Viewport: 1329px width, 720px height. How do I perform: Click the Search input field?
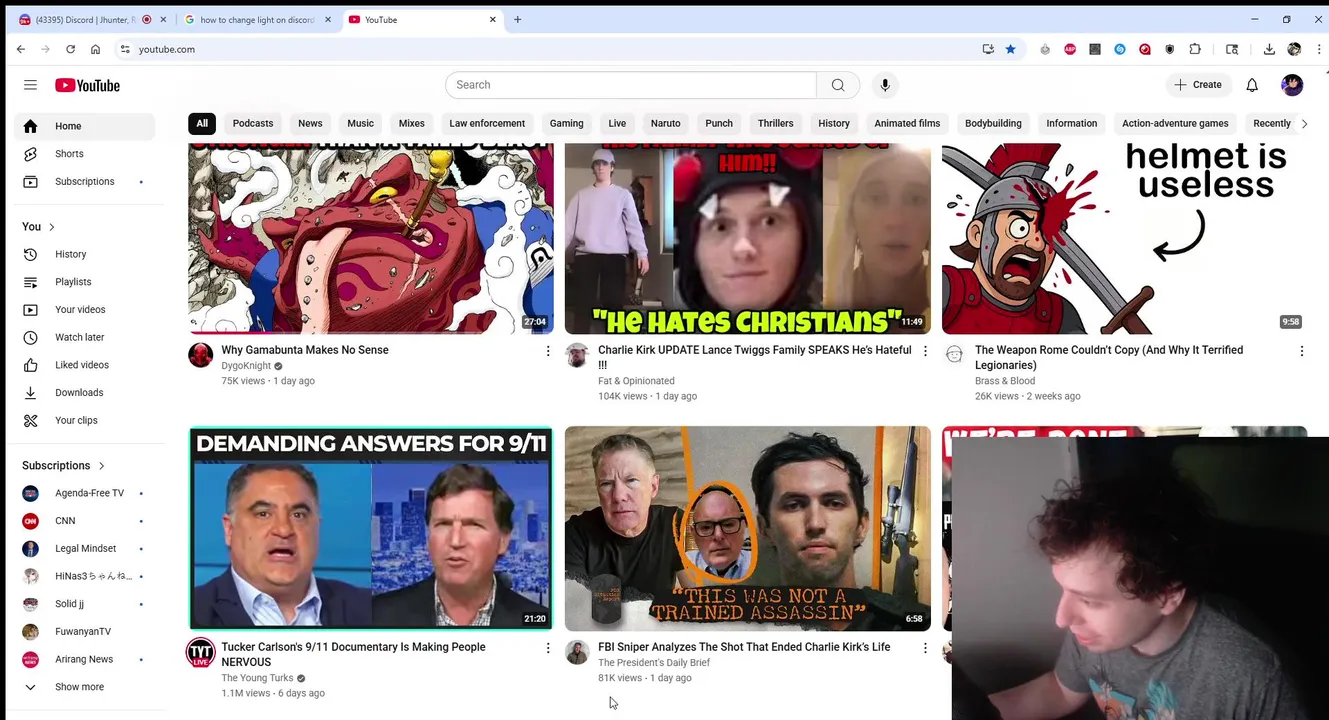coord(631,85)
